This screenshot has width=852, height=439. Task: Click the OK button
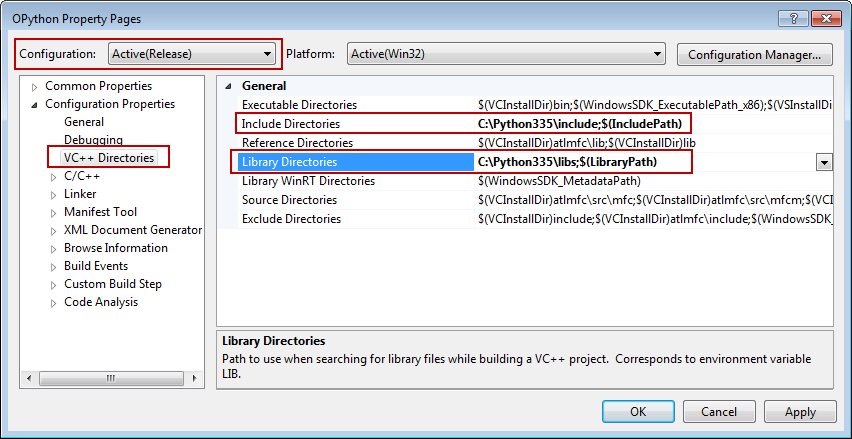tap(637, 411)
